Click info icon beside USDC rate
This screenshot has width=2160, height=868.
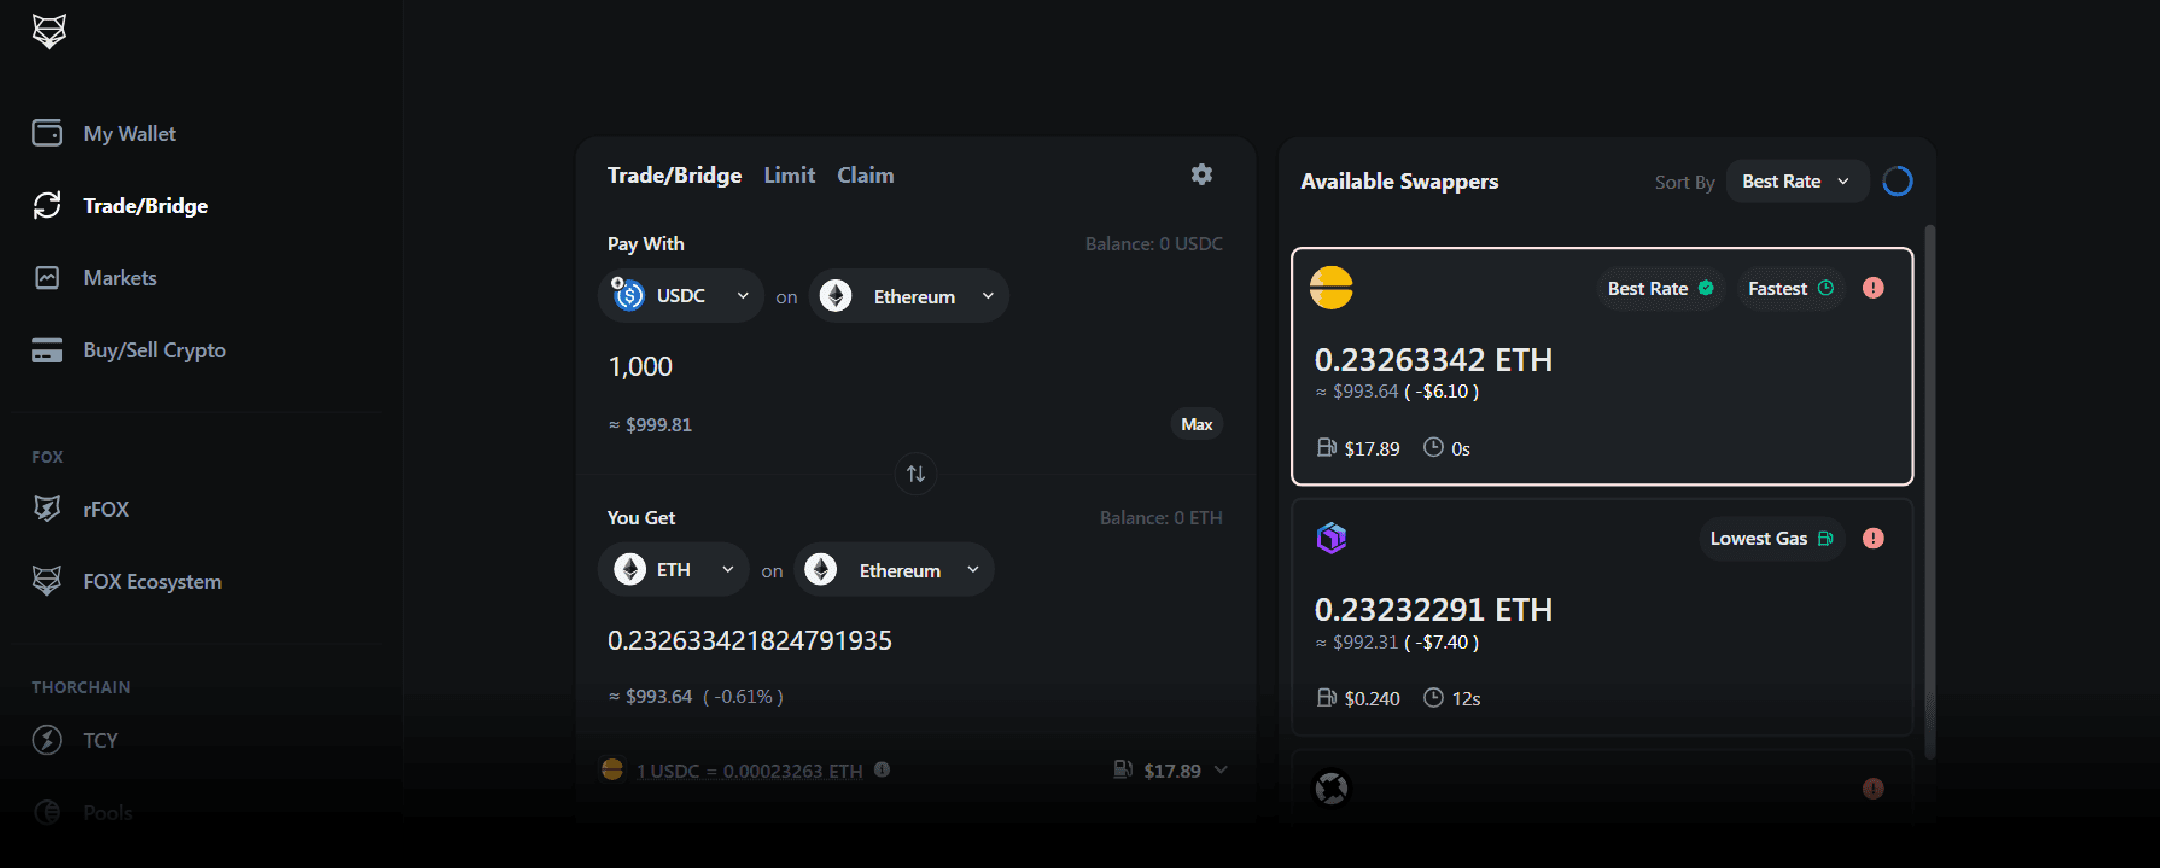pyautogui.click(x=882, y=770)
